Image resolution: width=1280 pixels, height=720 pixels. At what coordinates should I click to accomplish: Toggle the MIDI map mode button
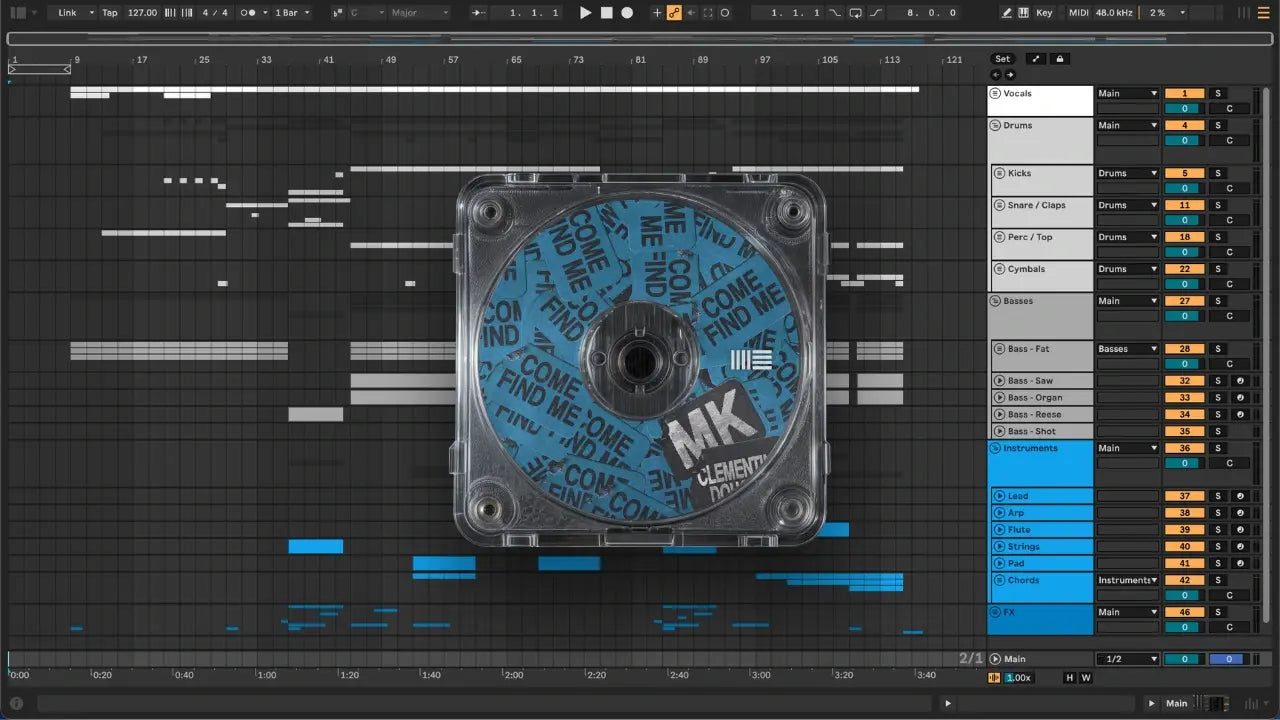pyautogui.click(x=1078, y=13)
